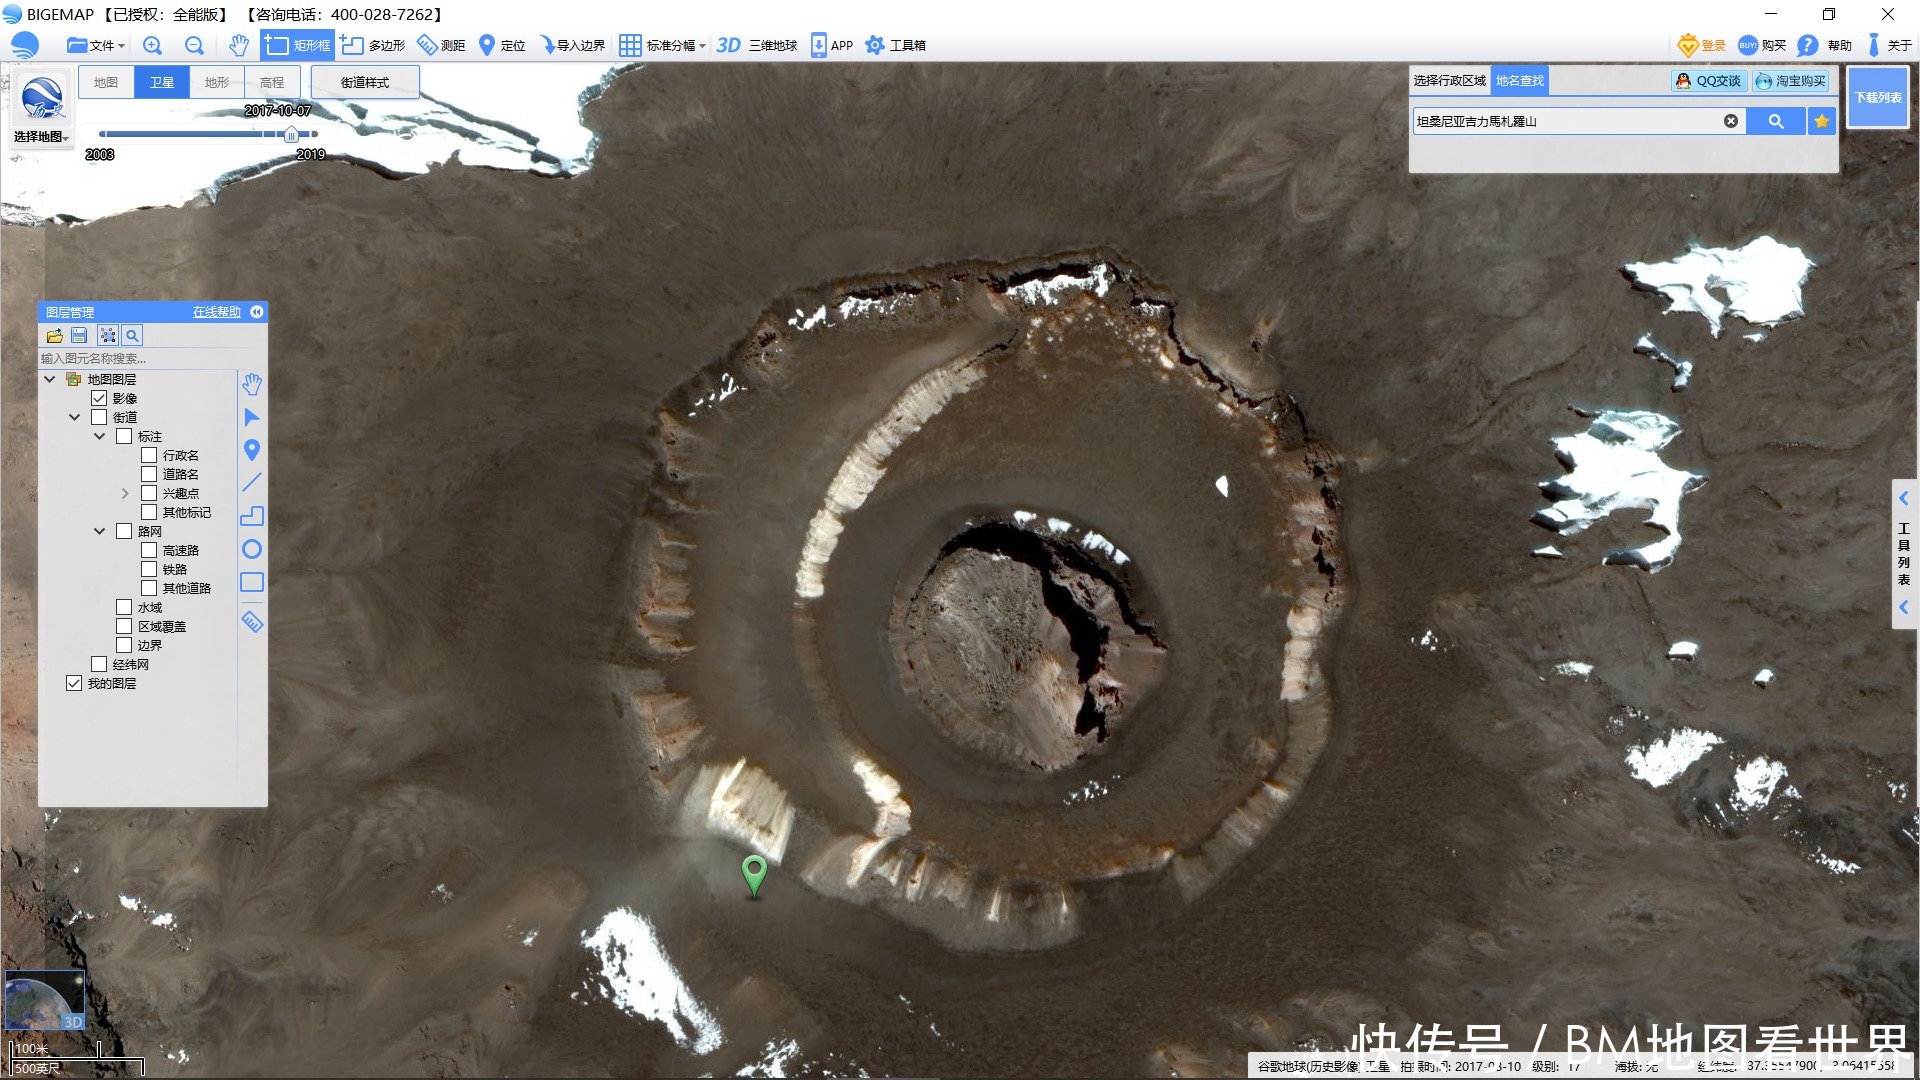
Task: Select the ruler measure tool in layer sidebar
Action: pos(252,622)
